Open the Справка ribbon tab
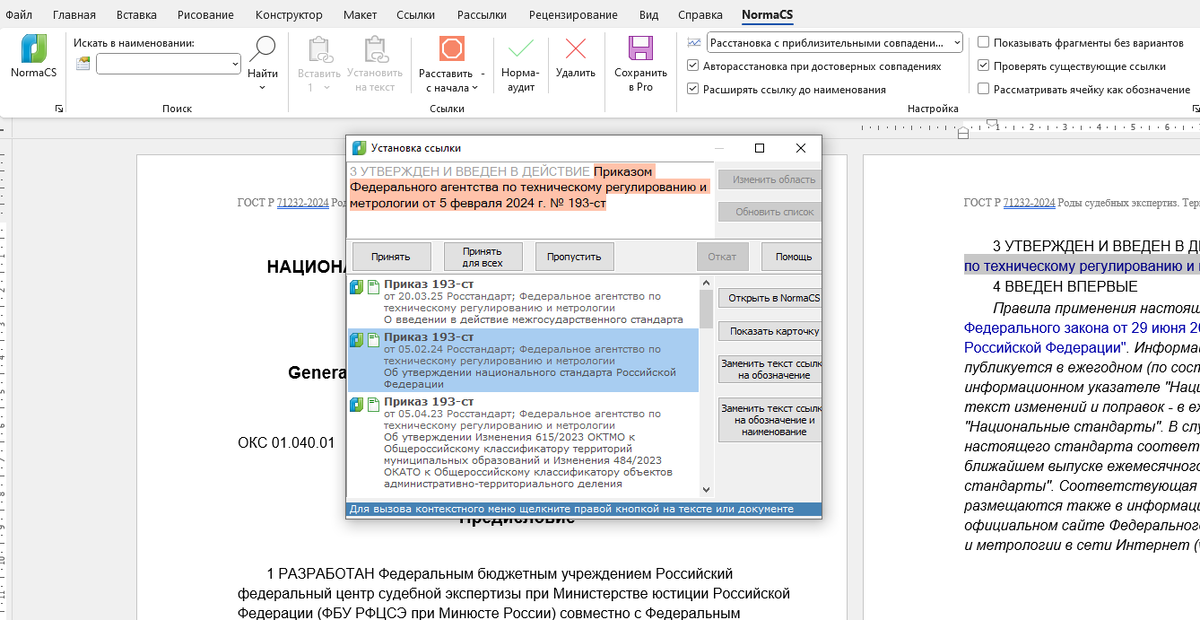Viewport: 1200px width, 620px height. tap(700, 15)
